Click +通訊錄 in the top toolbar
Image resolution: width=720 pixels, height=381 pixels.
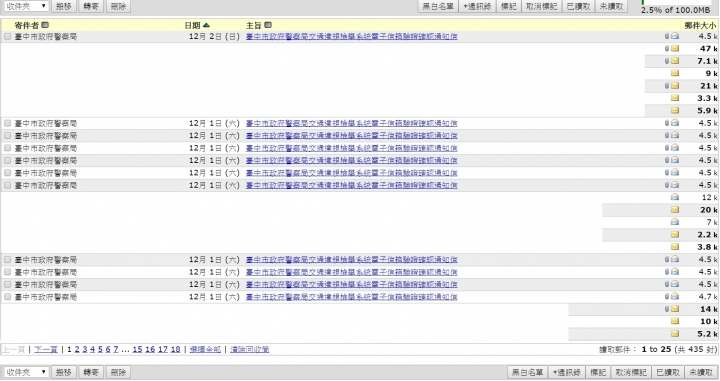coord(477,6)
